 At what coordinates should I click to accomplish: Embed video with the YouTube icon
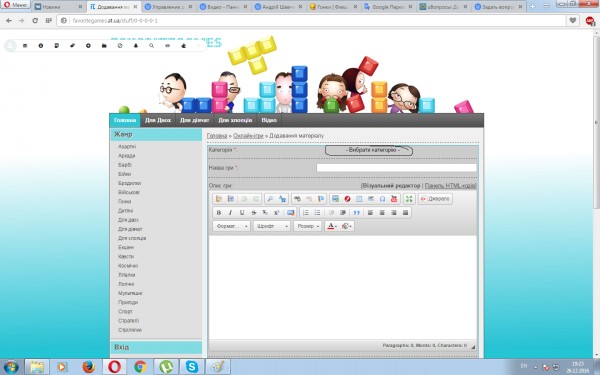(x=394, y=199)
